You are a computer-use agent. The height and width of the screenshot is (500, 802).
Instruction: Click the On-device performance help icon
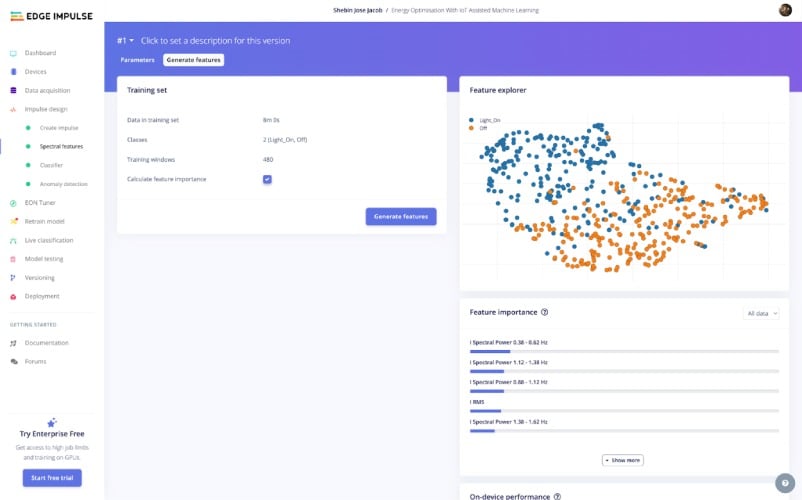[x=557, y=496]
